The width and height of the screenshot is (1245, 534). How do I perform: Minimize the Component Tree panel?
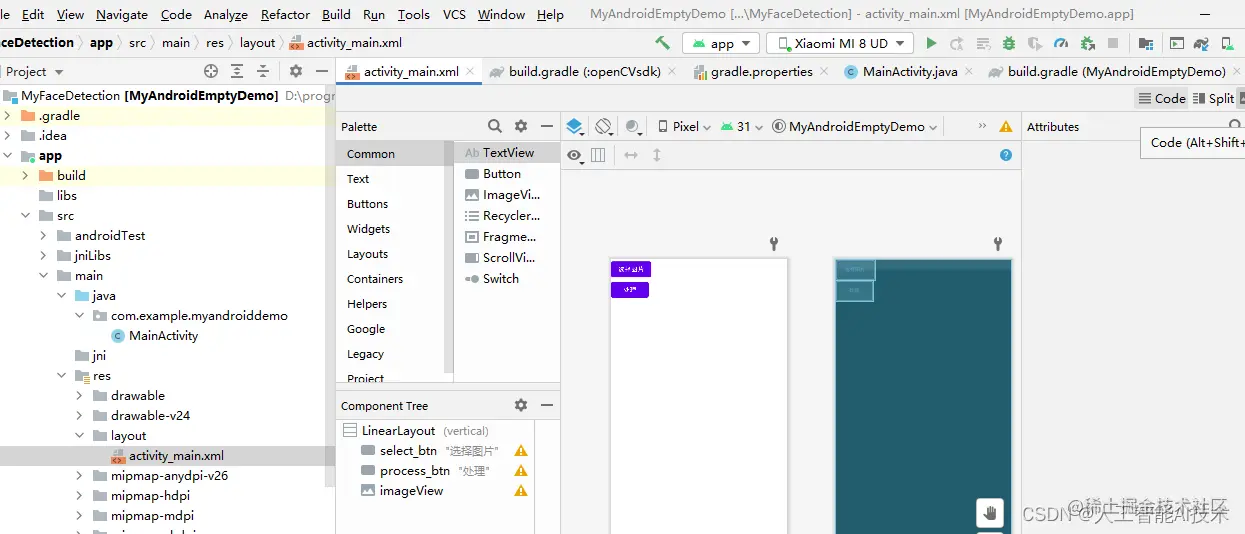point(547,405)
